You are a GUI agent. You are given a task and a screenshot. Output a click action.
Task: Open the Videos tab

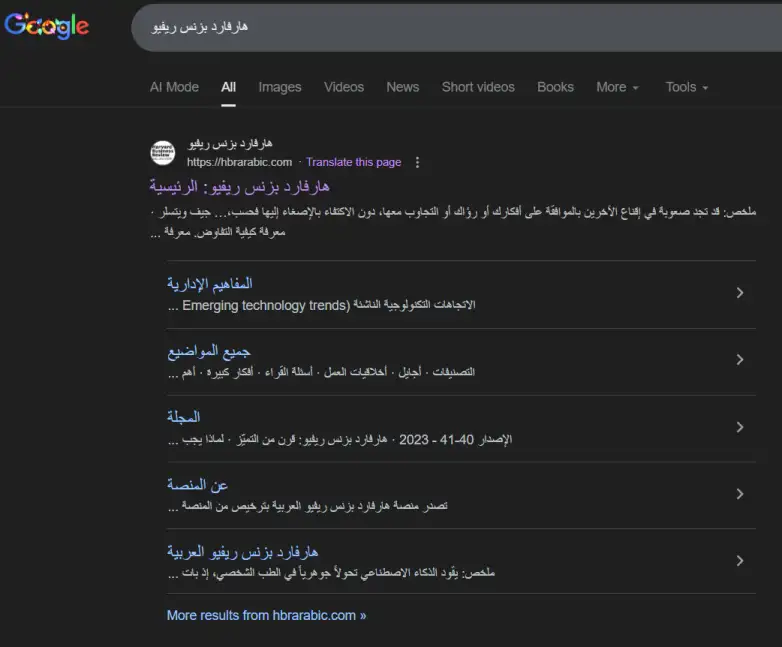(344, 87)
